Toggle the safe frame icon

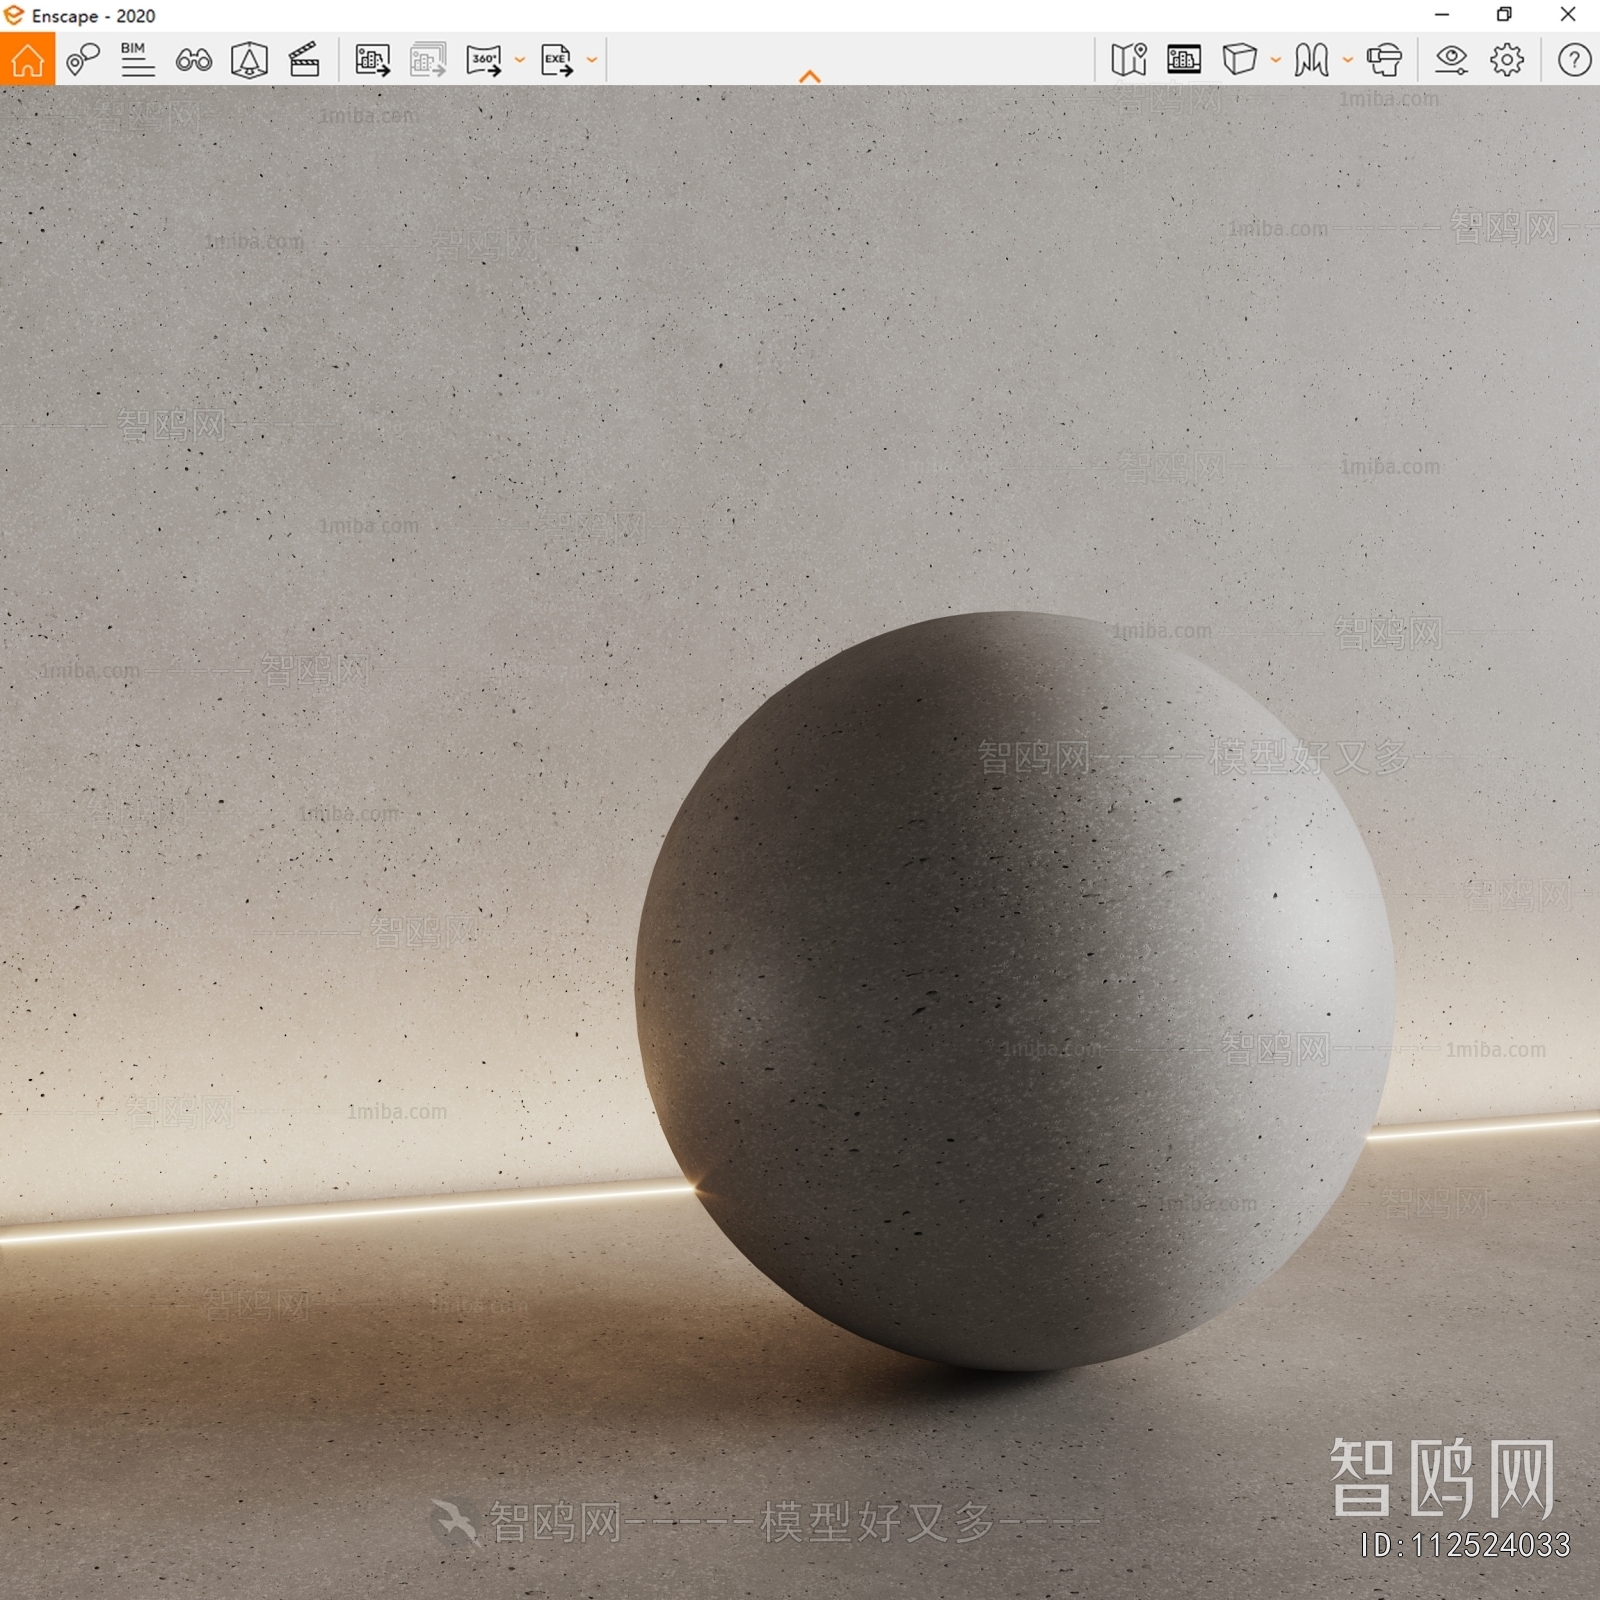[249, 60]
